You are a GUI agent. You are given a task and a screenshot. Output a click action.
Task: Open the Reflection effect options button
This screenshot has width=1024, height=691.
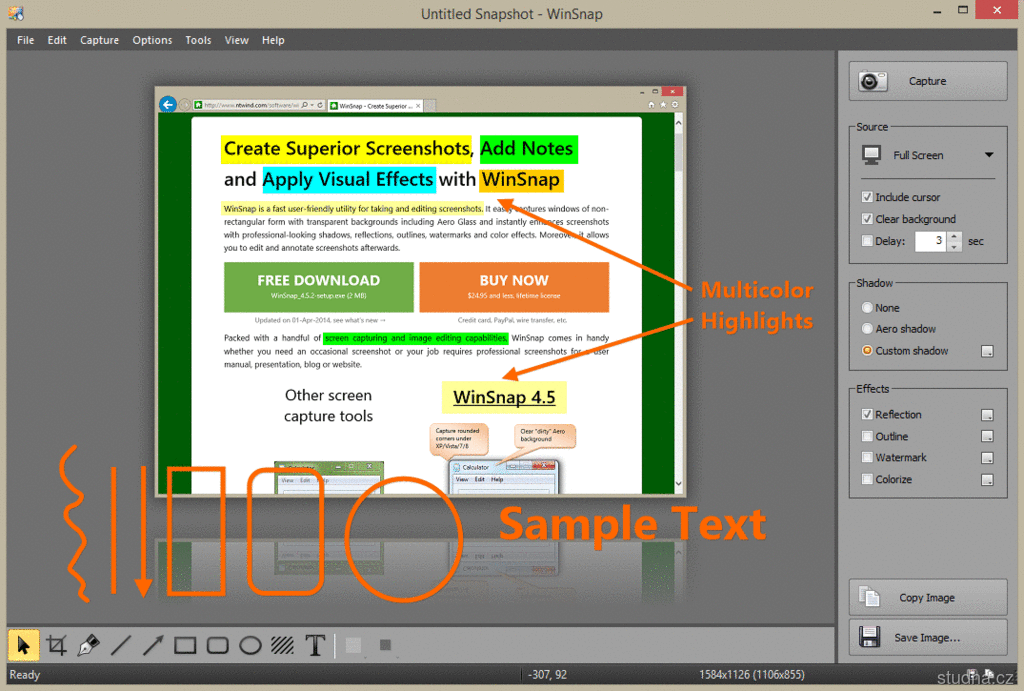click(987, 415)
